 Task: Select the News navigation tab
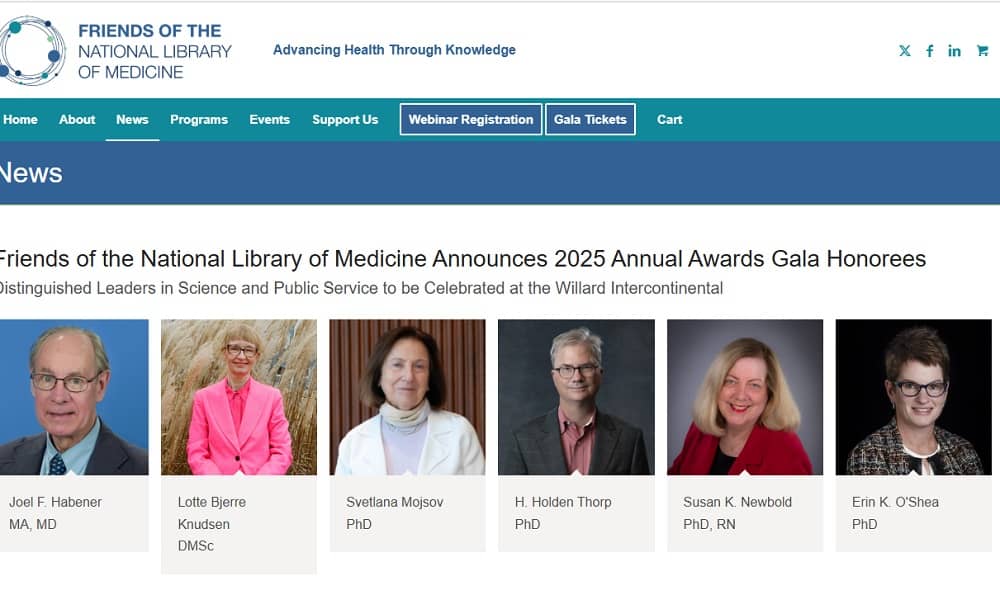click(x=132, y=119)
